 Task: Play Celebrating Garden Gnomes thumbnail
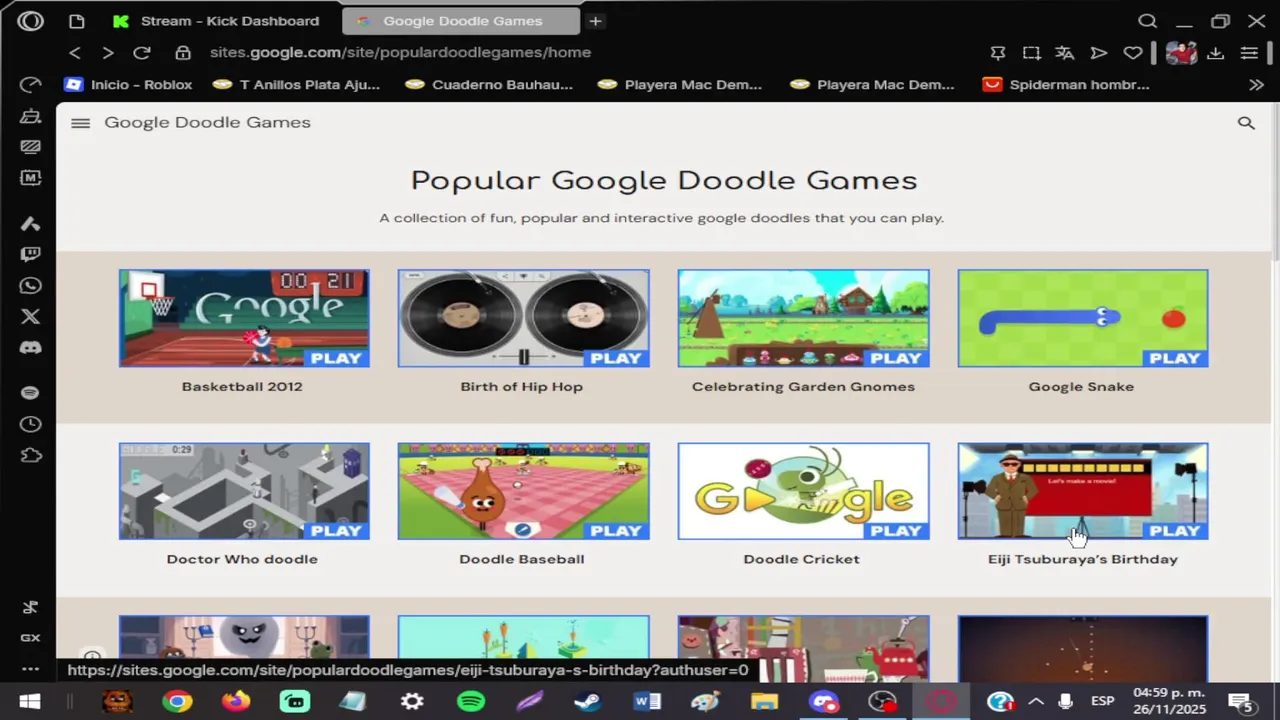click(x=803, y=318)
